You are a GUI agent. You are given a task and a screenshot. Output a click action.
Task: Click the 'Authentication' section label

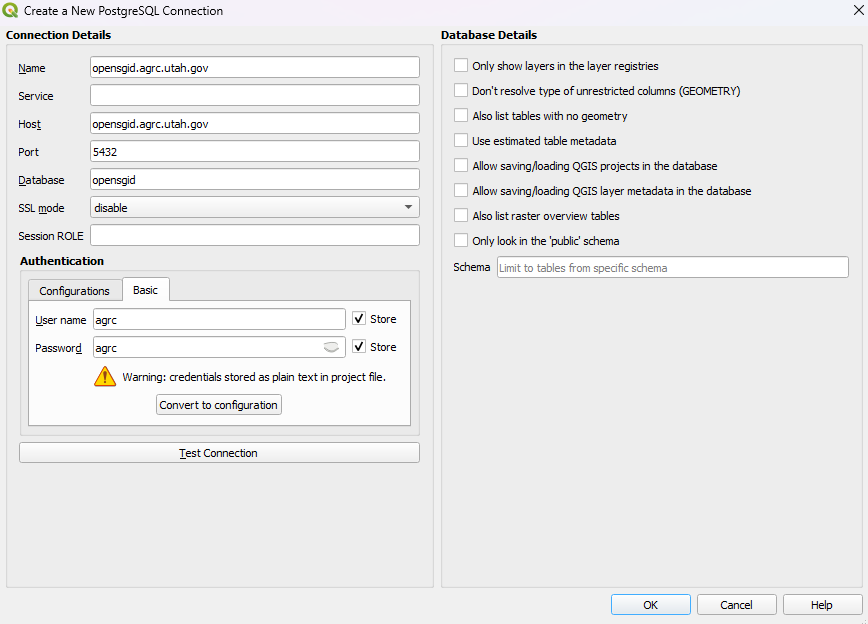coord(62,261)
